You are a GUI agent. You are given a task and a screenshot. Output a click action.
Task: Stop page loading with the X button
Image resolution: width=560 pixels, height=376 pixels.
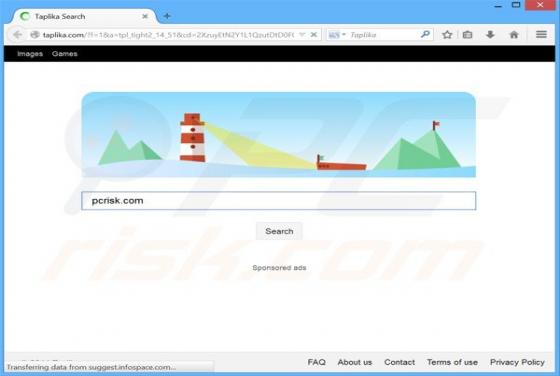coord(314,35)
